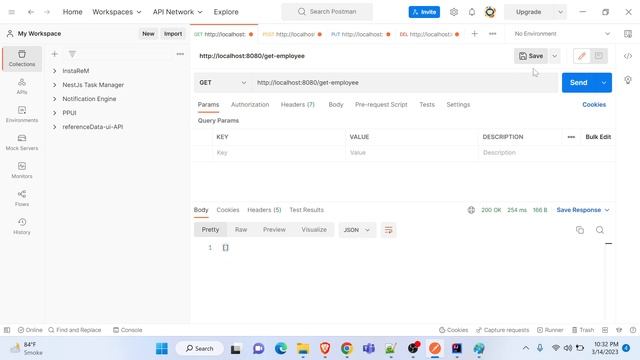Open the API Network menu
The image size is (640, 360).
coord(178,12)
